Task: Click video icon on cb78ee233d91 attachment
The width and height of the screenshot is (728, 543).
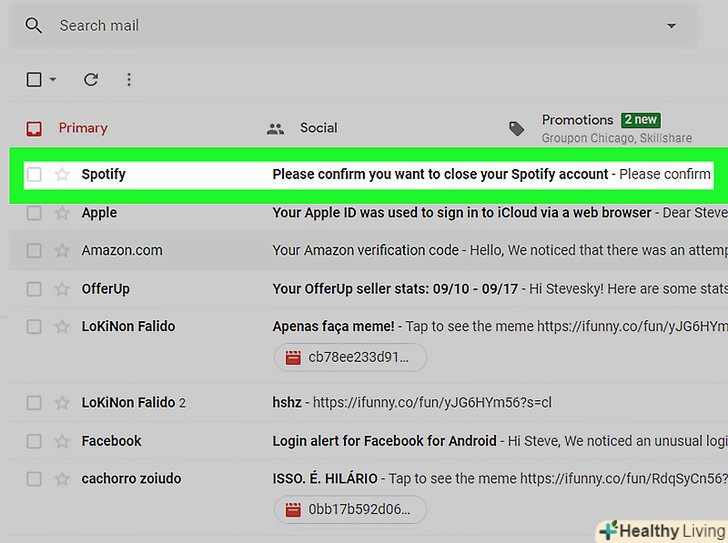Action: [x=293, y=357]
